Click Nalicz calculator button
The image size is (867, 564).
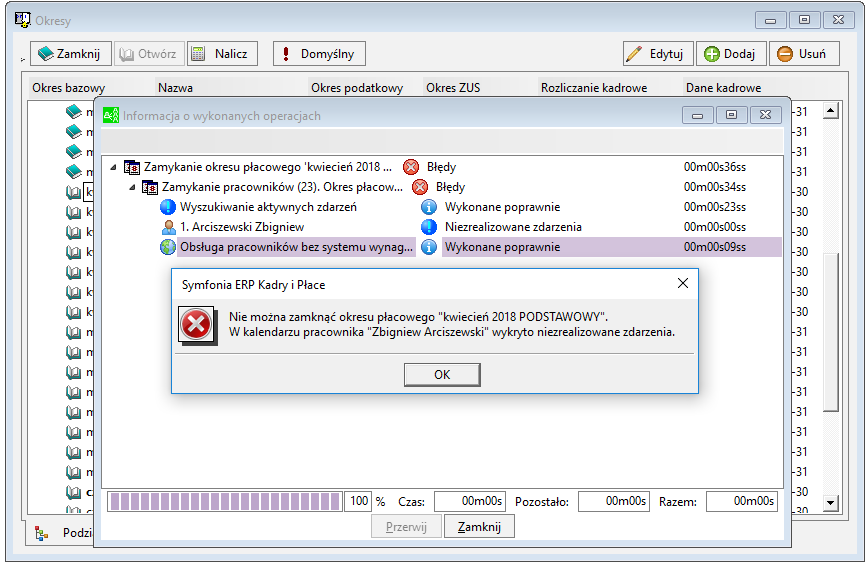(222, 54)
